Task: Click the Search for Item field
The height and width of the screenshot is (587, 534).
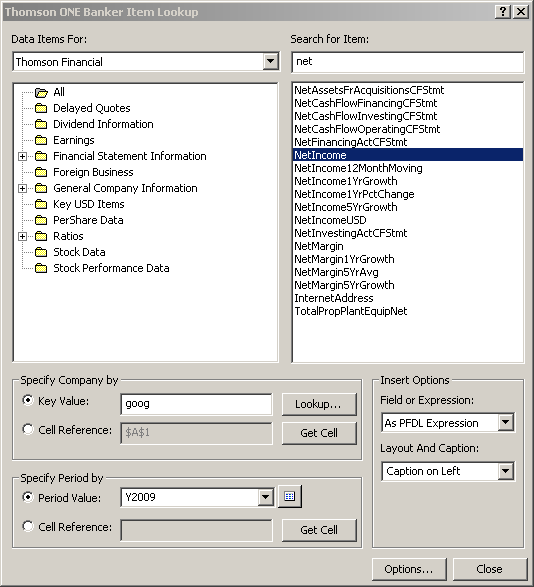Action: click(407, 62)
